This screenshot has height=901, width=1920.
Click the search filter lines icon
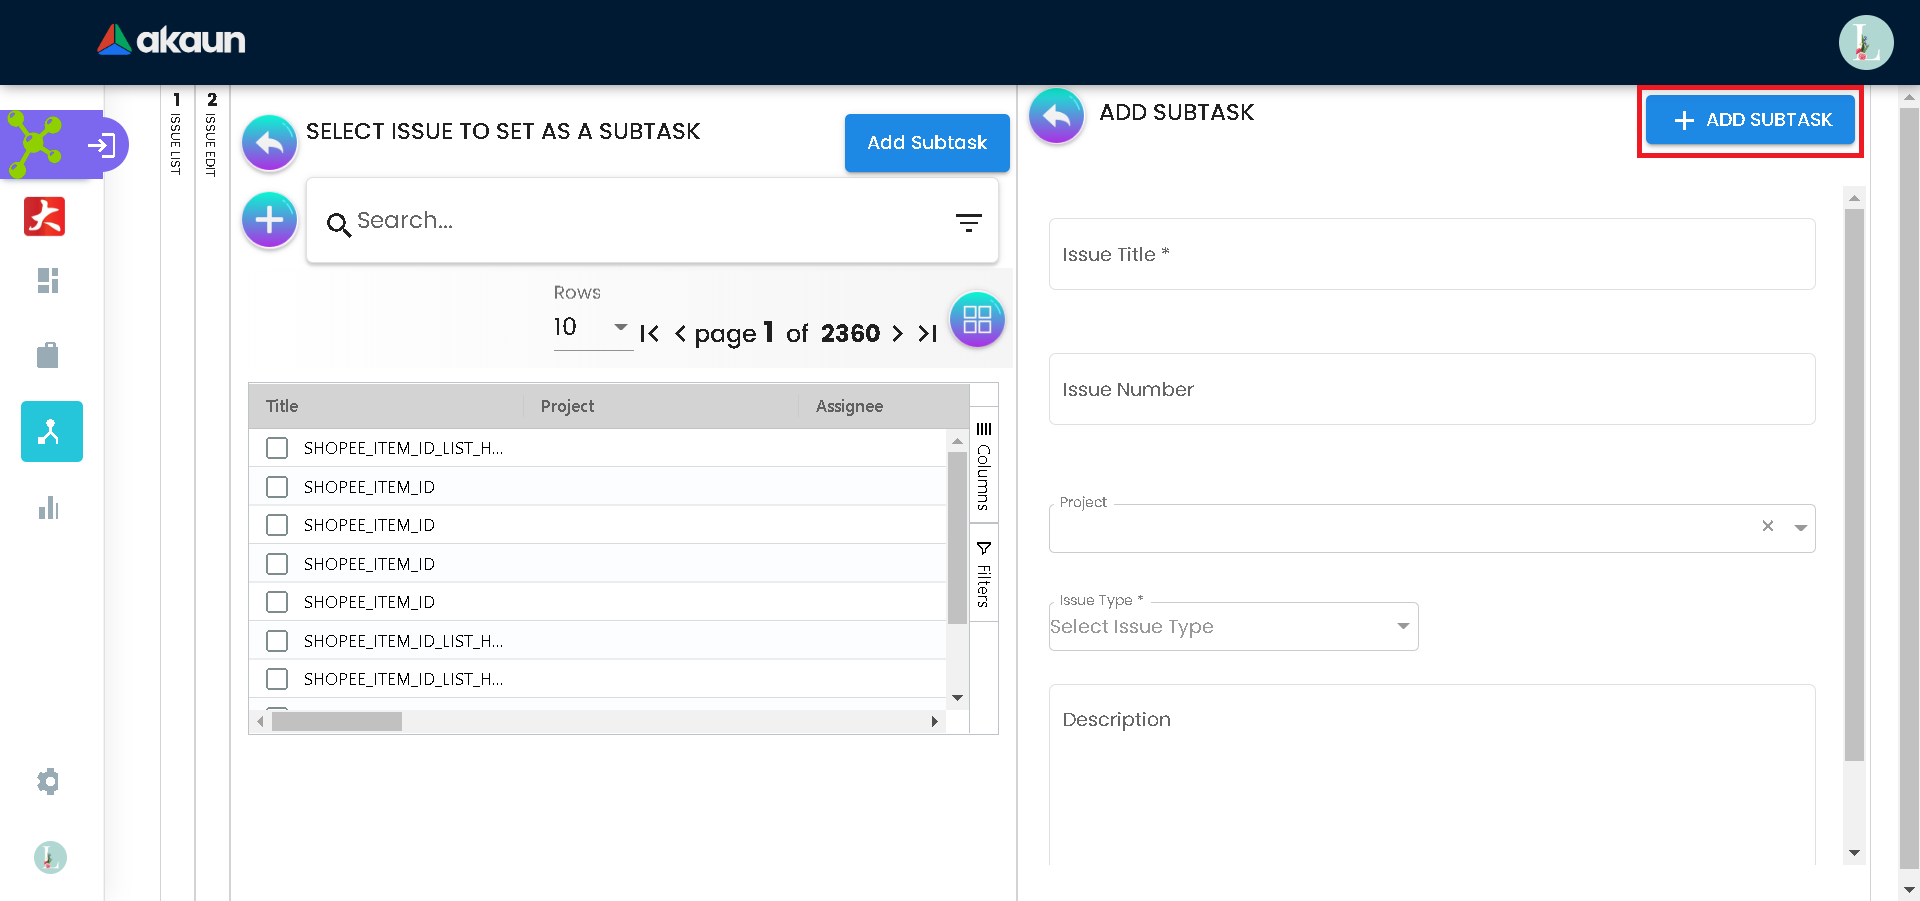[x=968, y=222]
